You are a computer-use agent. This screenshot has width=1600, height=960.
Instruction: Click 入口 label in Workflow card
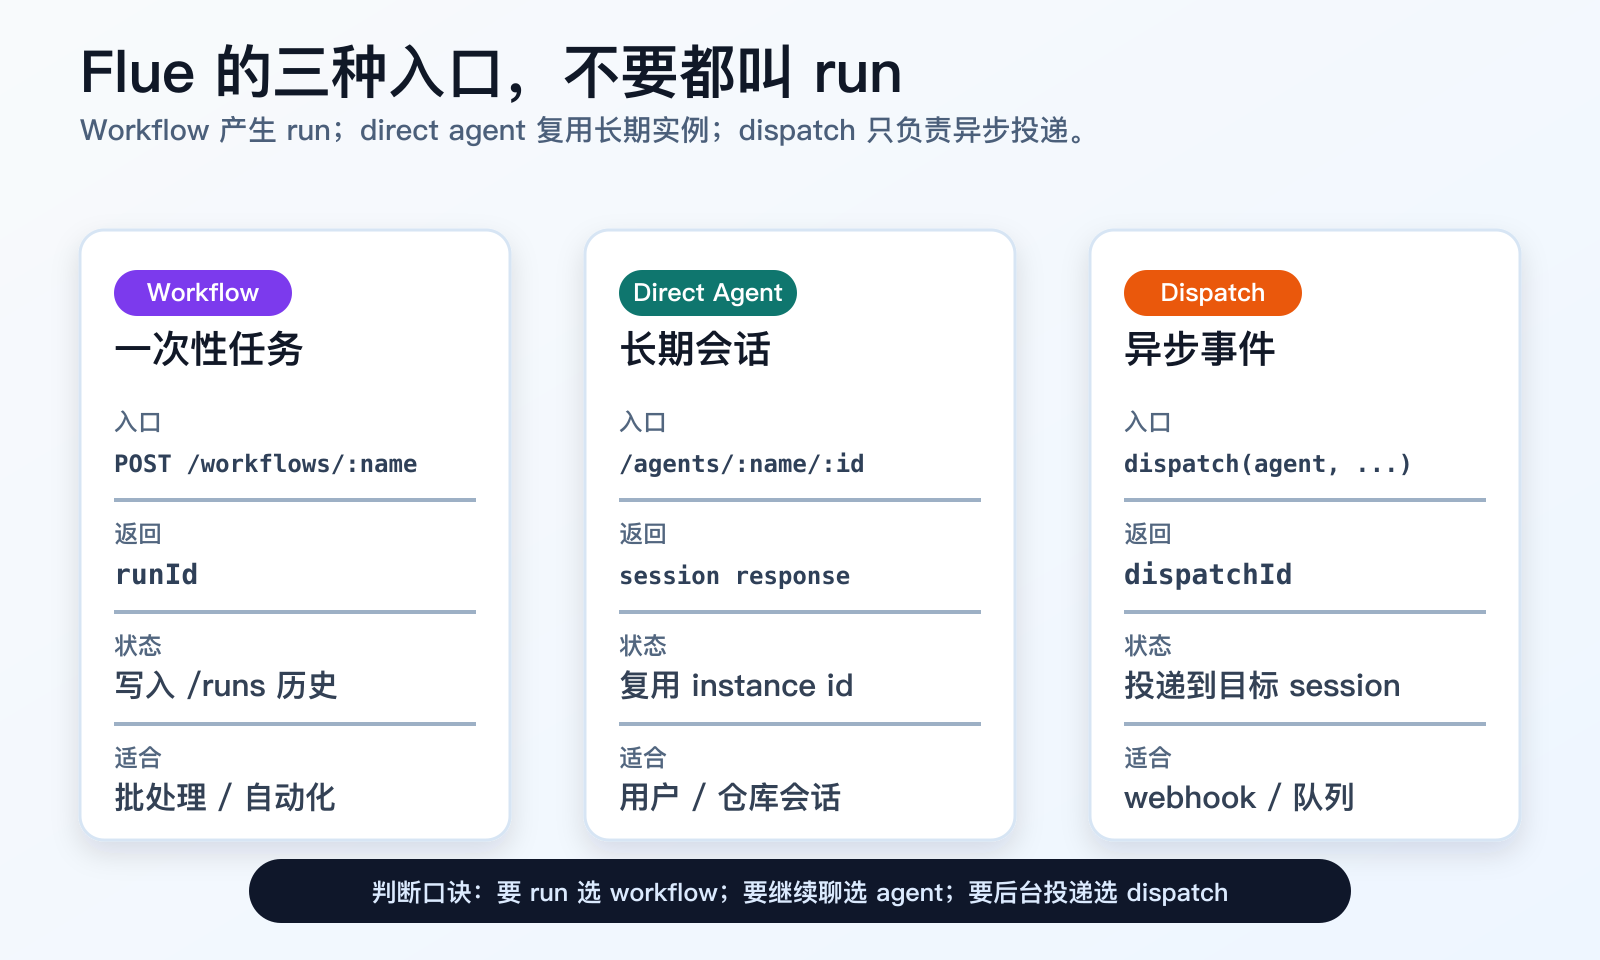pyautogui.click(x=138, y=422)
